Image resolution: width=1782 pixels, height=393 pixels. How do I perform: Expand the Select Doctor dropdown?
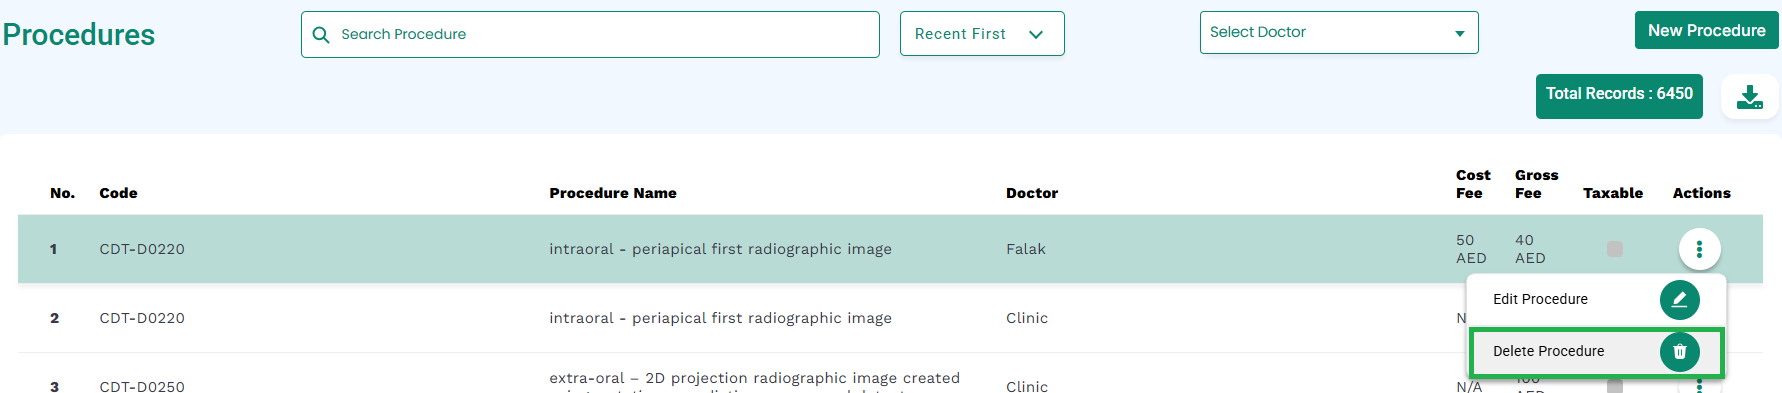(1339, 33)
